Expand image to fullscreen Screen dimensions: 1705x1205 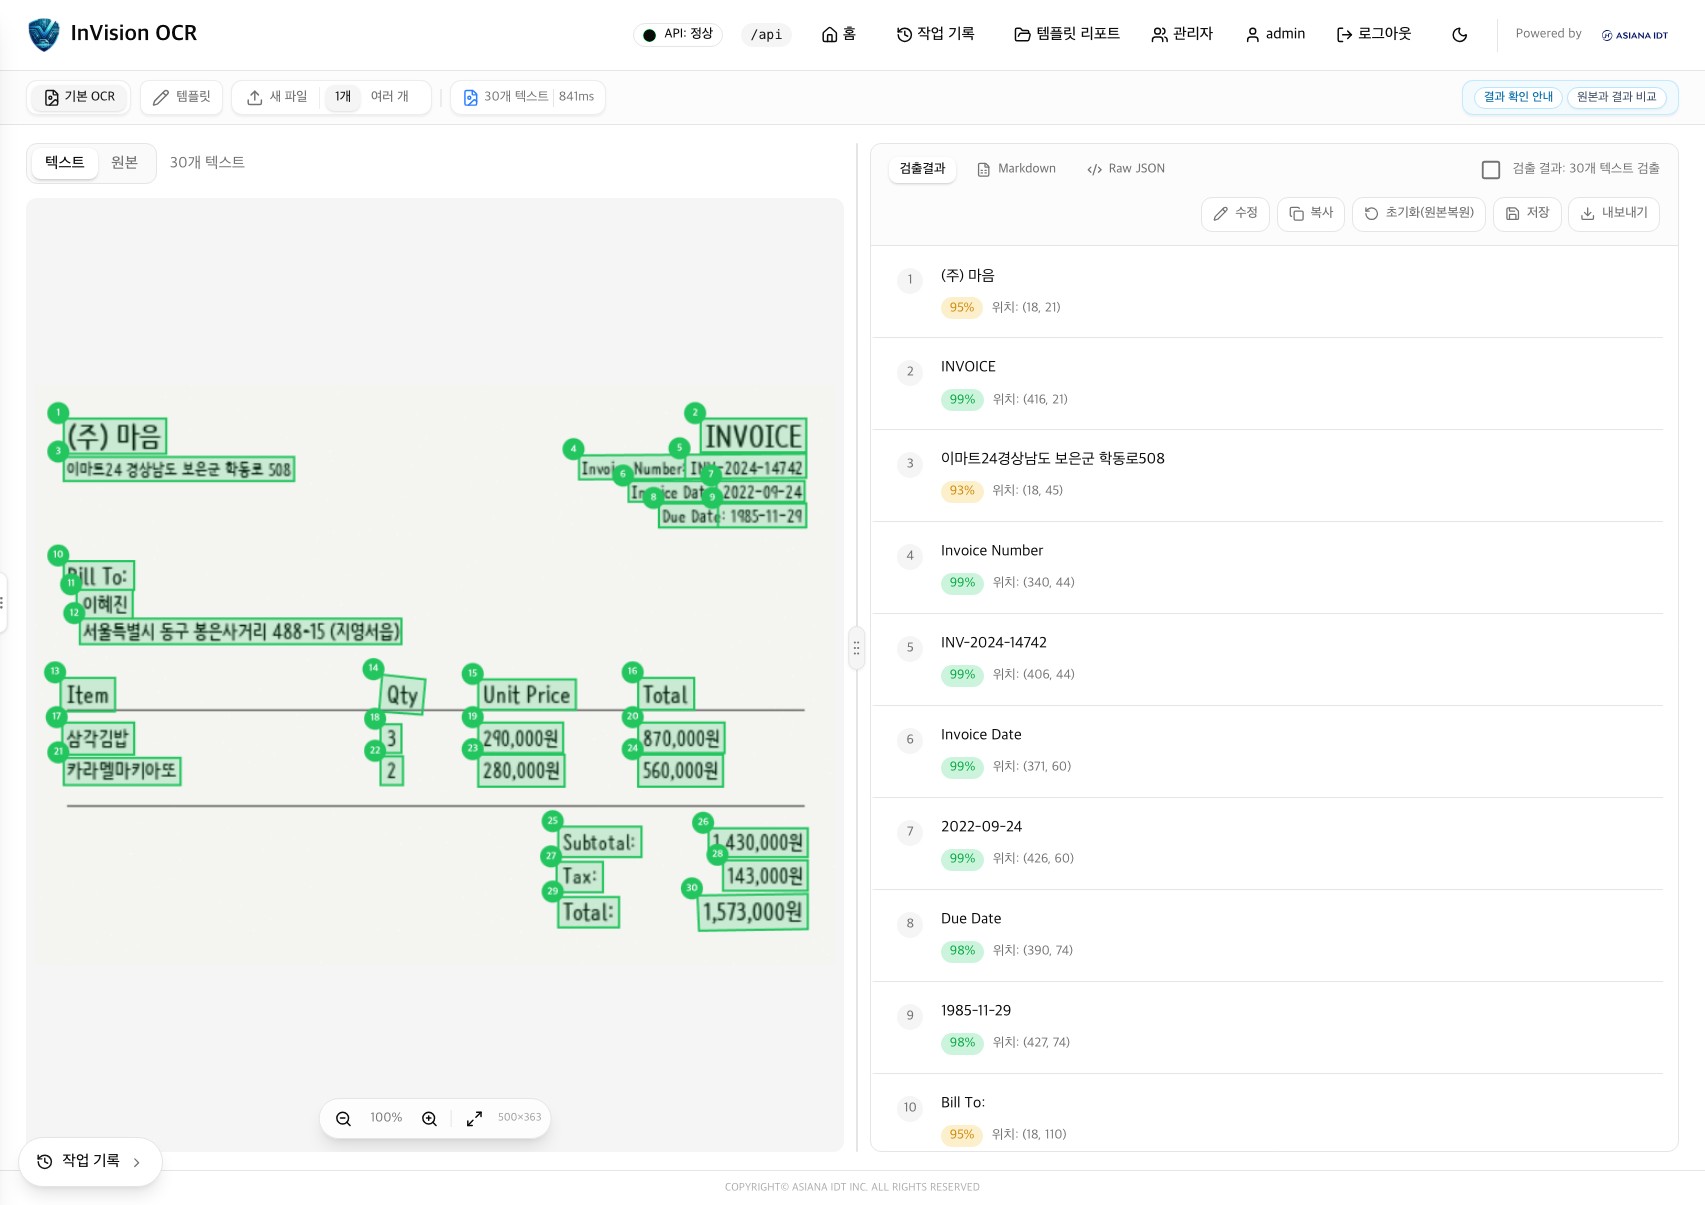[x=474, y=1119]
